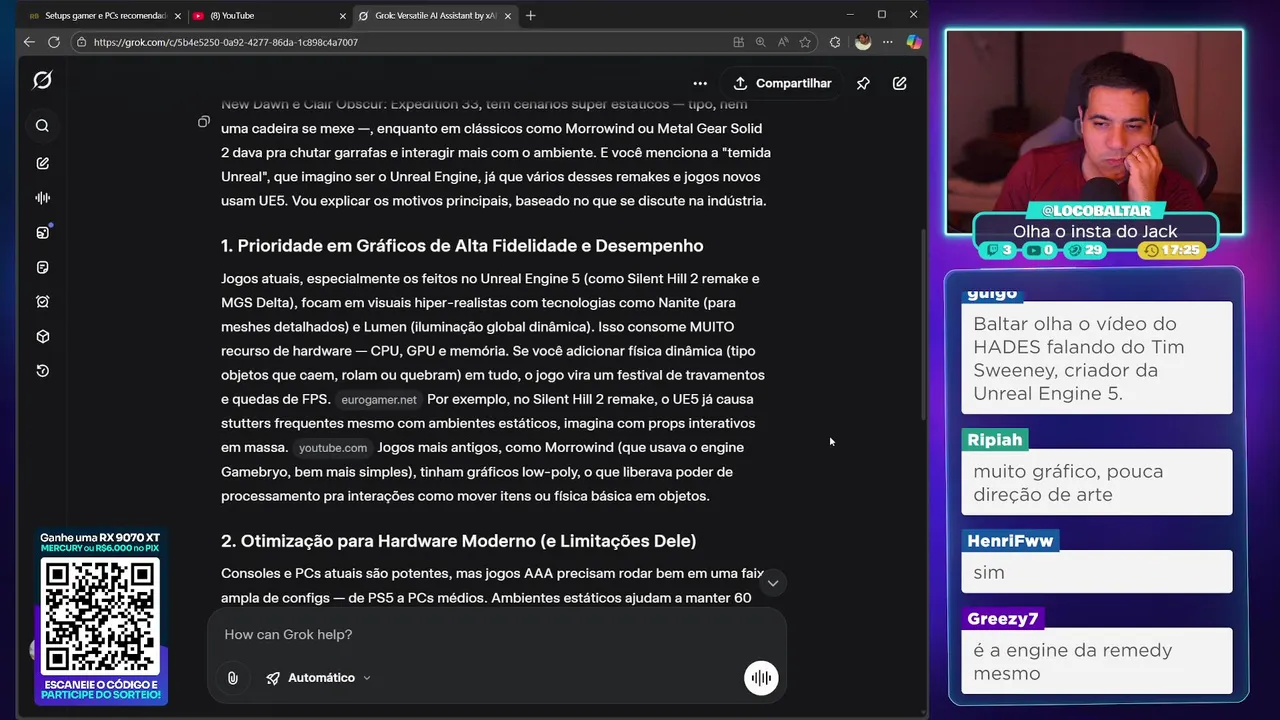Open the Copilot icon in browser toolbar
Image resolution: width=1280 pixels, height=720 pixels.
[x=914, y=42]
